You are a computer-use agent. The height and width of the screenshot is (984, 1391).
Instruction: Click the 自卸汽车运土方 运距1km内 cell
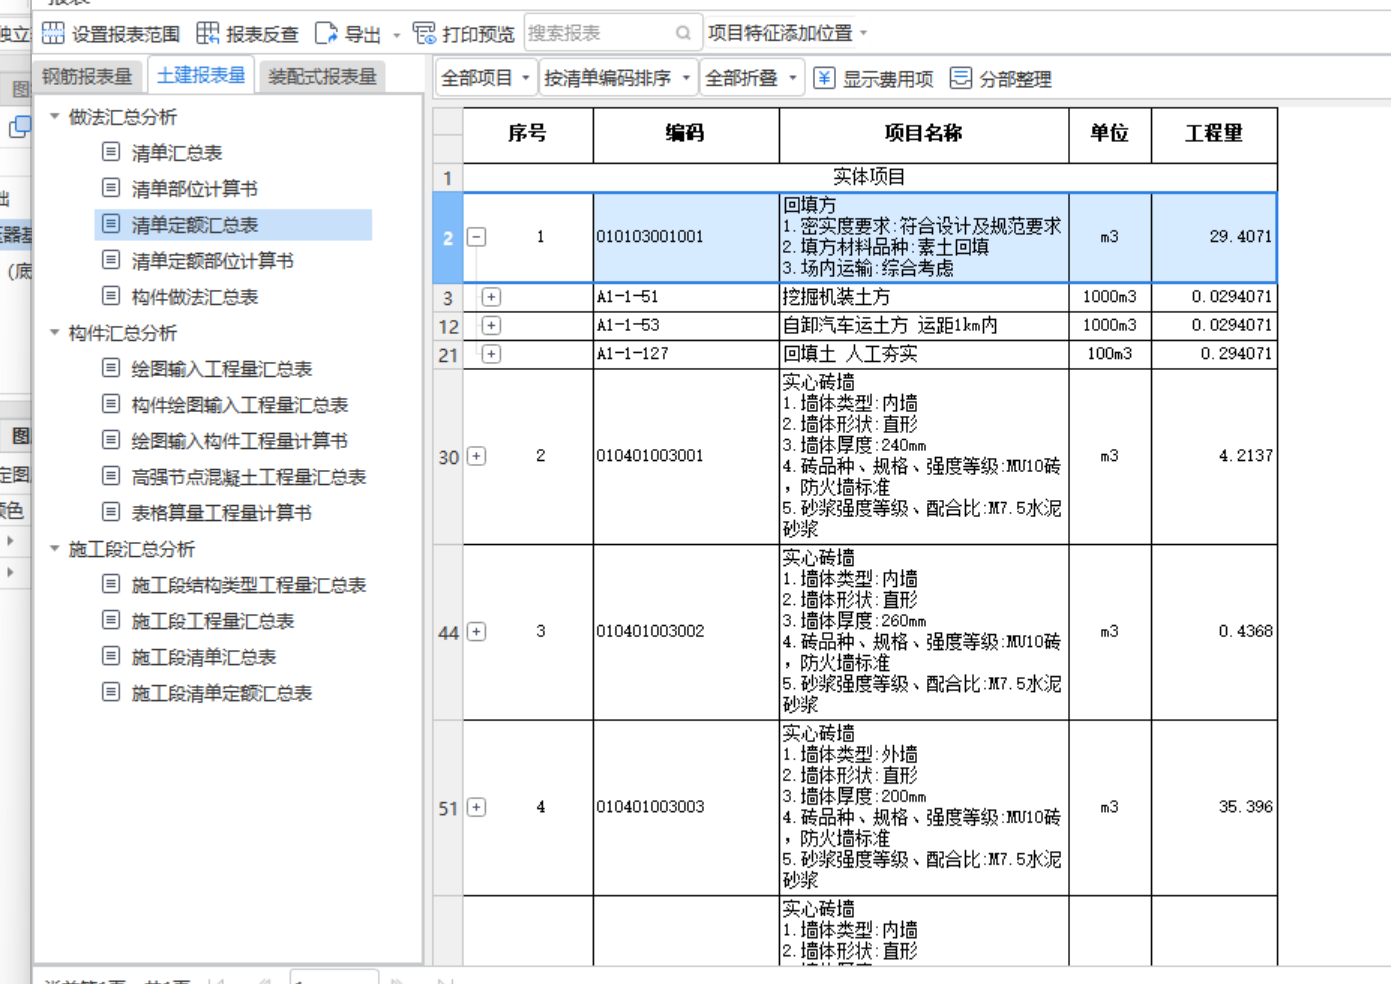924,325
